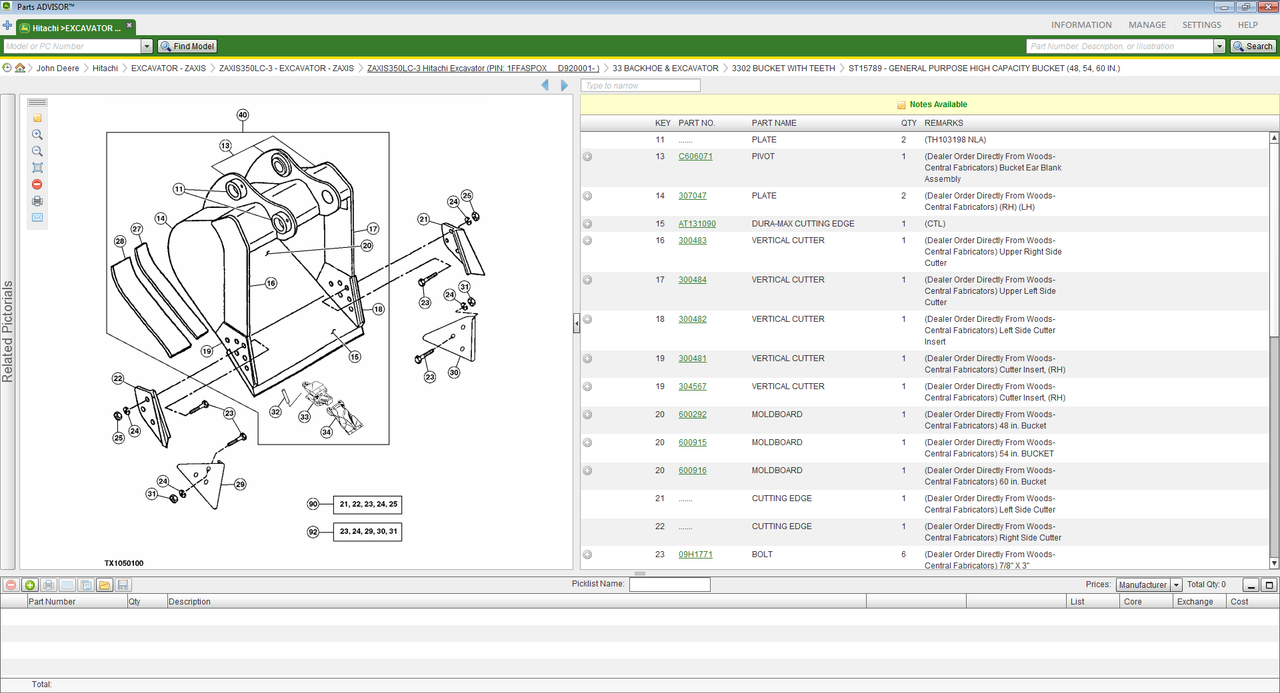Open the SETTINGS menu
Screen dimensions: 1280x693
(x=1201, y=25)
